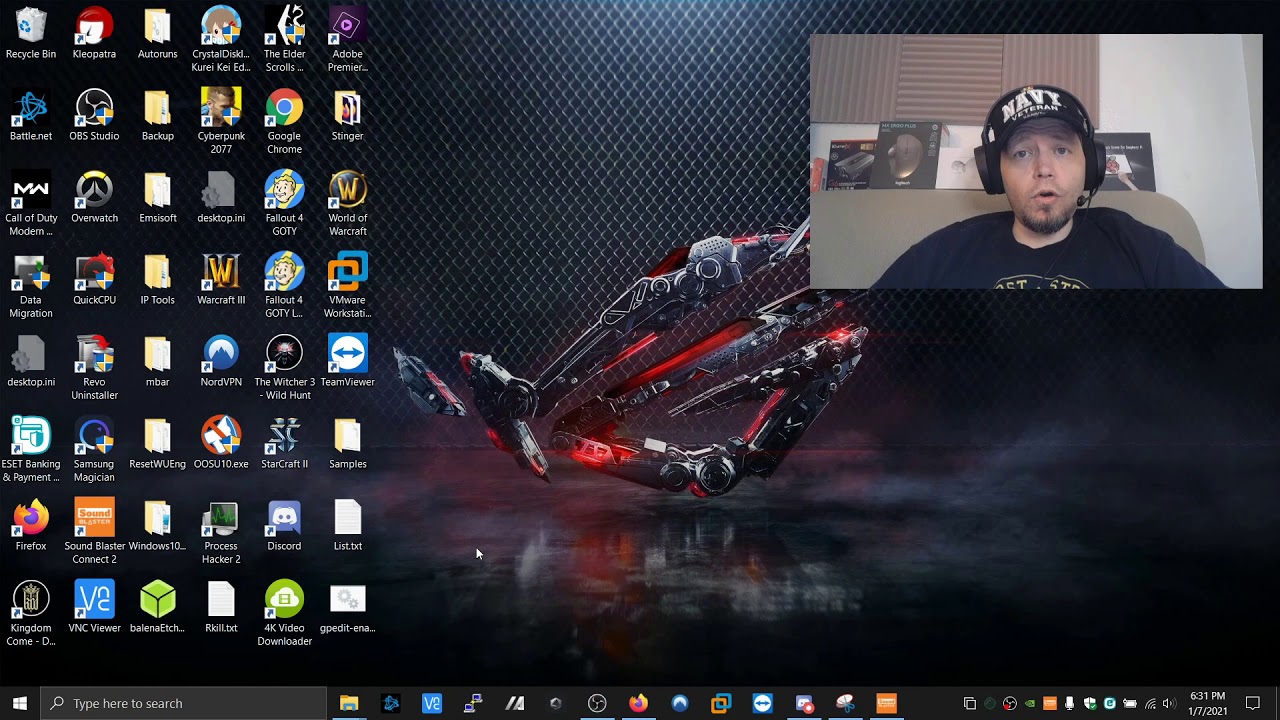Launch the Fallout 4 GOTY L... shortcut

284,286
